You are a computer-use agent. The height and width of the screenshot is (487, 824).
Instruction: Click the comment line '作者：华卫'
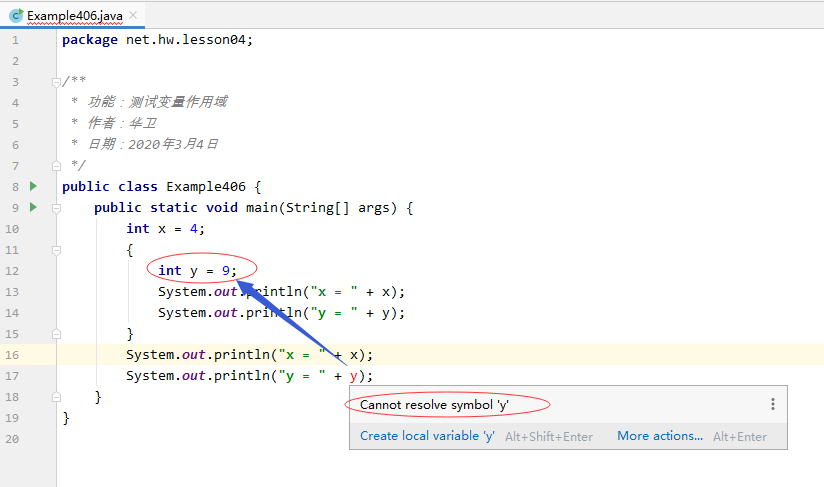point(114,123)
